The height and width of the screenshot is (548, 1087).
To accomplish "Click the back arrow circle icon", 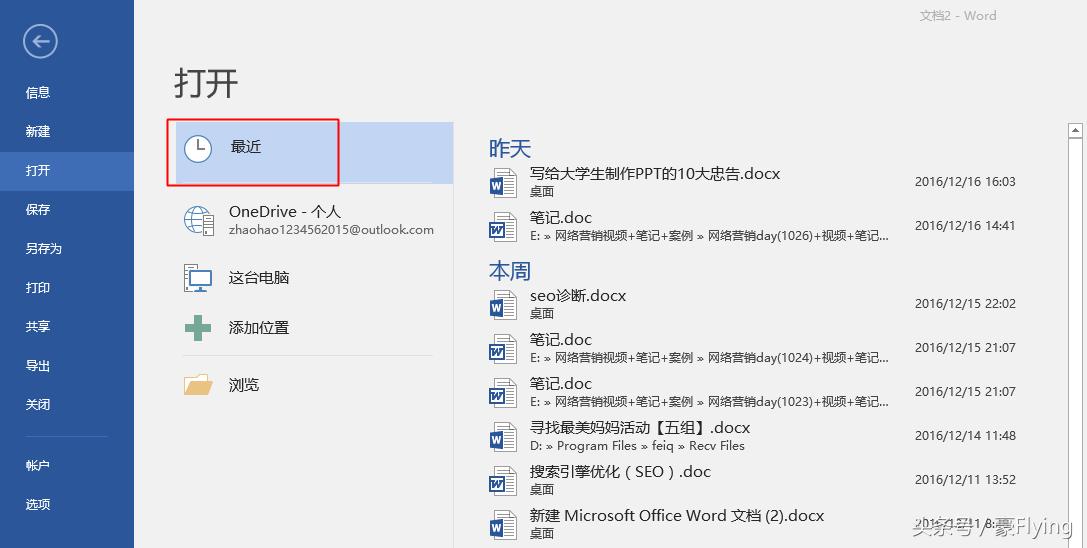I will click(40, 42).
